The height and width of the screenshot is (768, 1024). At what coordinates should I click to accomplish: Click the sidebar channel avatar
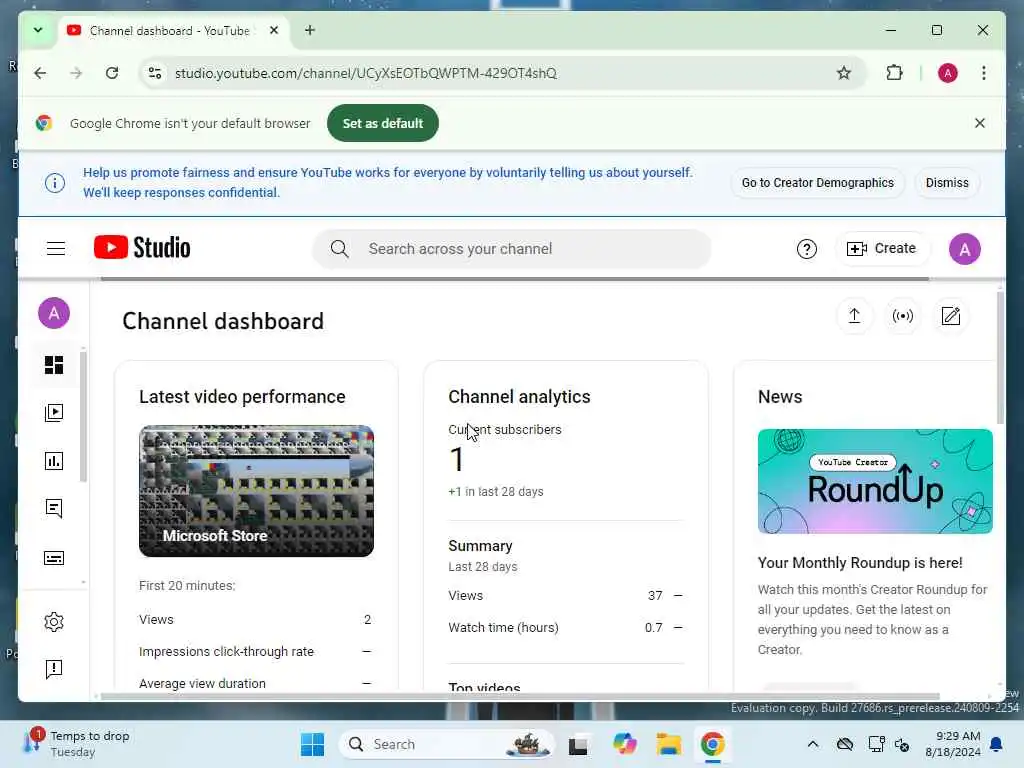54,313
